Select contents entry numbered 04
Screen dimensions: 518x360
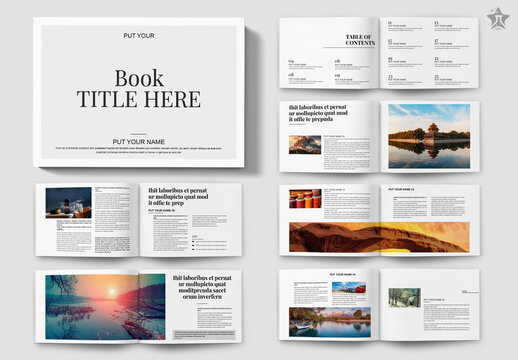(x=305, y=64)
